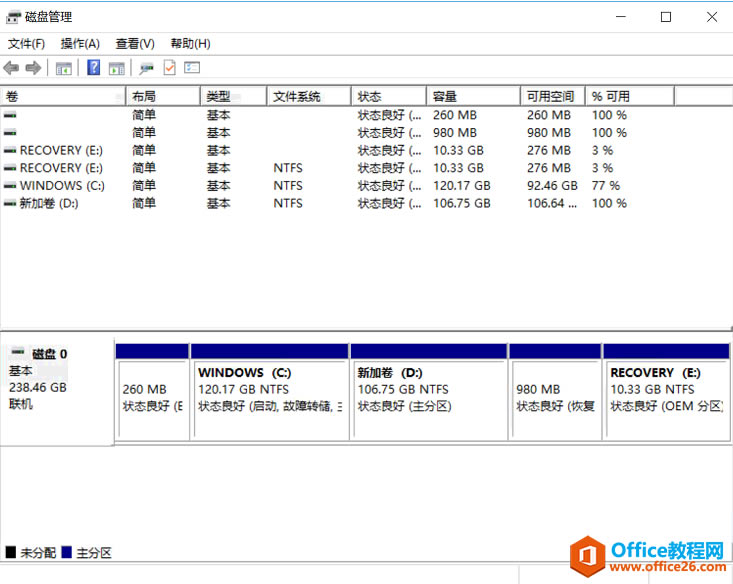Select drive icon of the 260 MB volume row

[10, 115]
